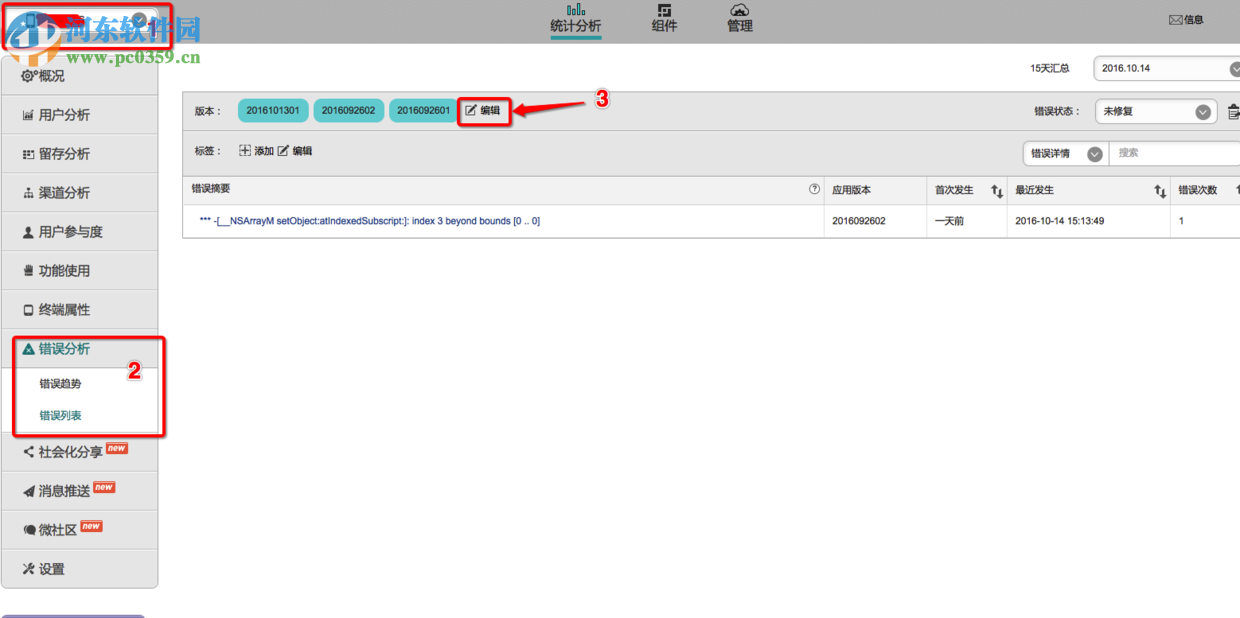The height and width of the screenshot is (618, 1240).
Task: Switch to the 组件 tab
Action: pos(664,18)
